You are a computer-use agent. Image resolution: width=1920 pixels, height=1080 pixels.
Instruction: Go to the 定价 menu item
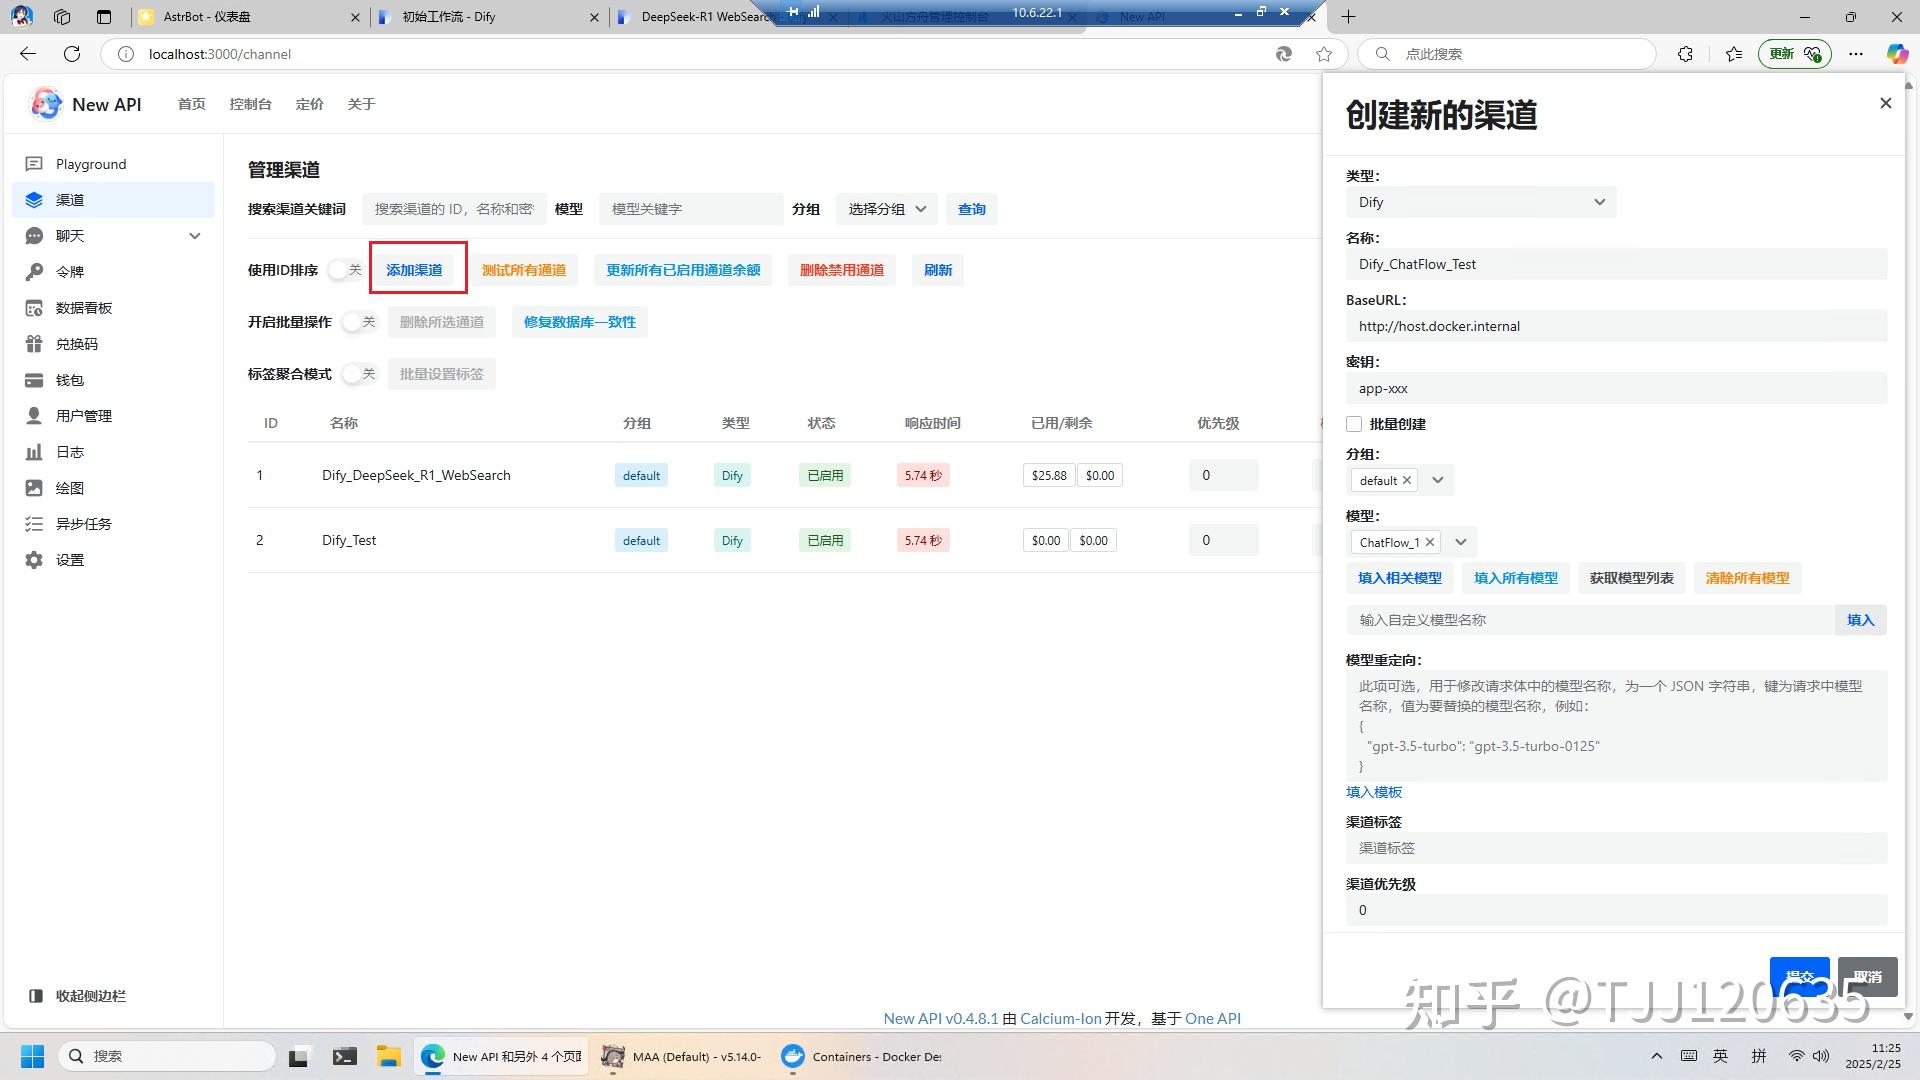point(310,103)
